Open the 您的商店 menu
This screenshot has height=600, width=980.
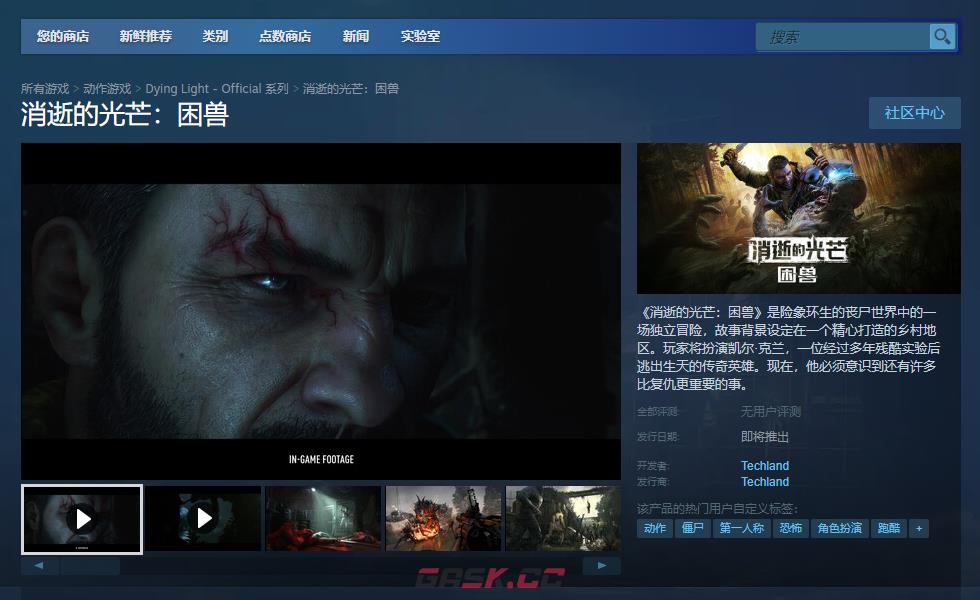[62, 36]
